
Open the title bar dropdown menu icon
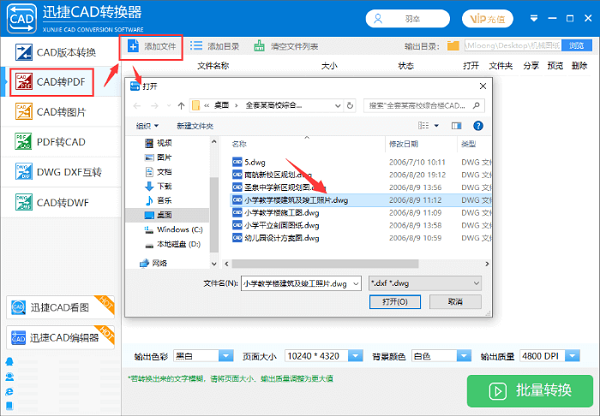pyautogui.click(x=534, y=18)
